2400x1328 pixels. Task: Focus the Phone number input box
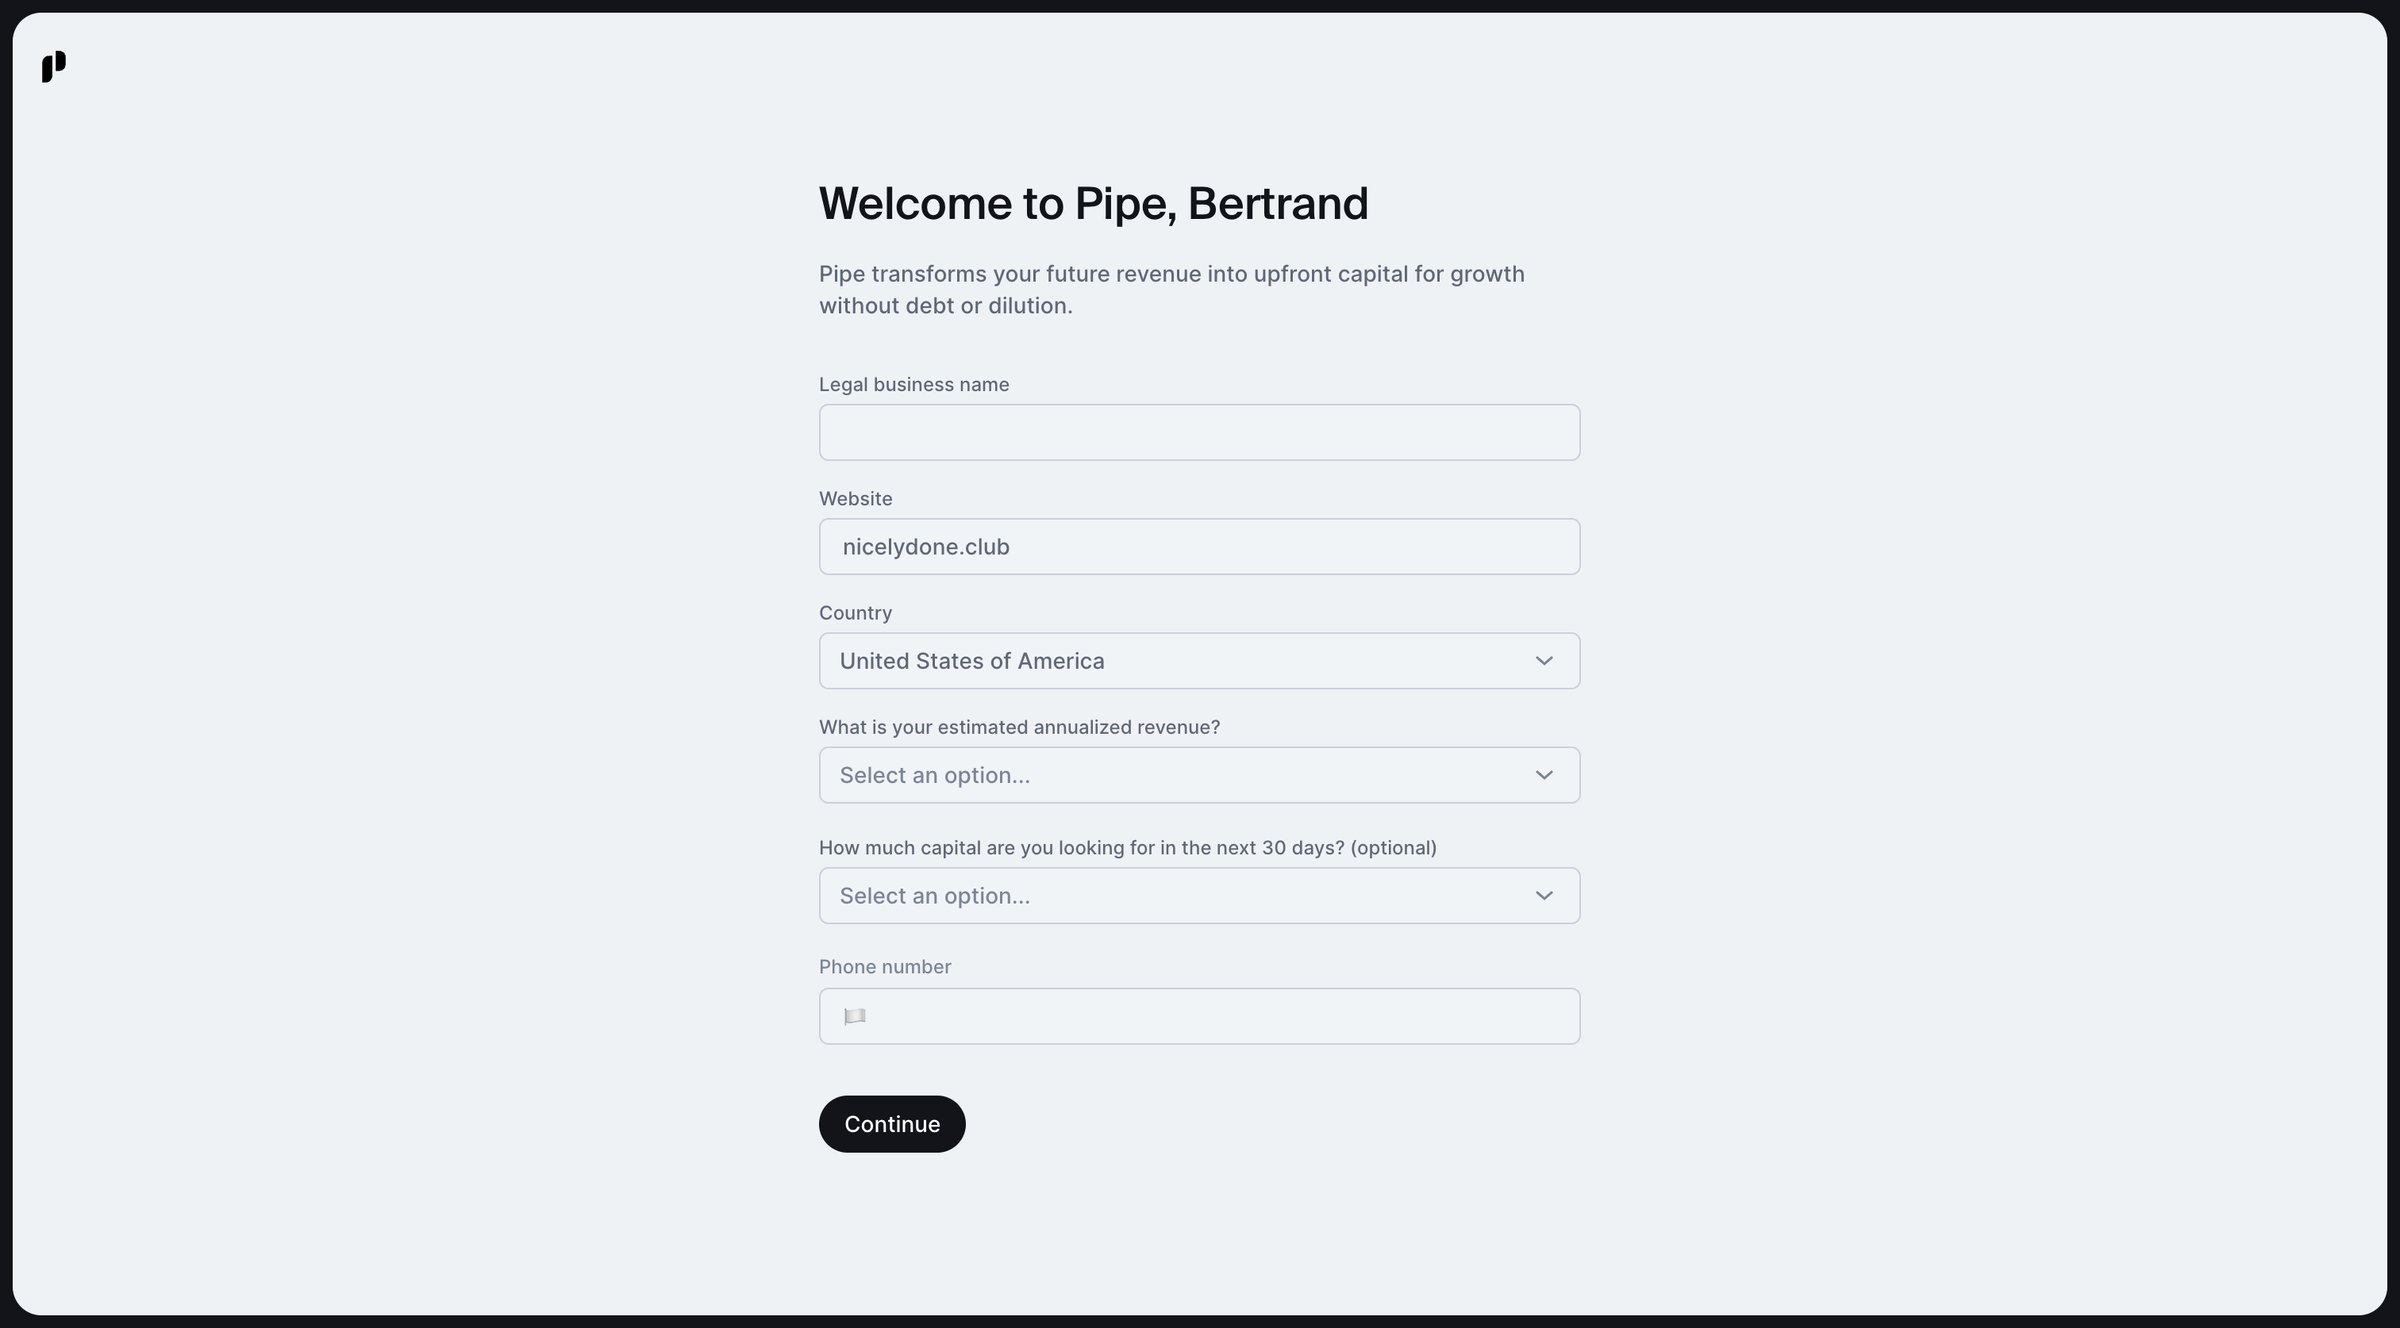coord(1199,1016)
